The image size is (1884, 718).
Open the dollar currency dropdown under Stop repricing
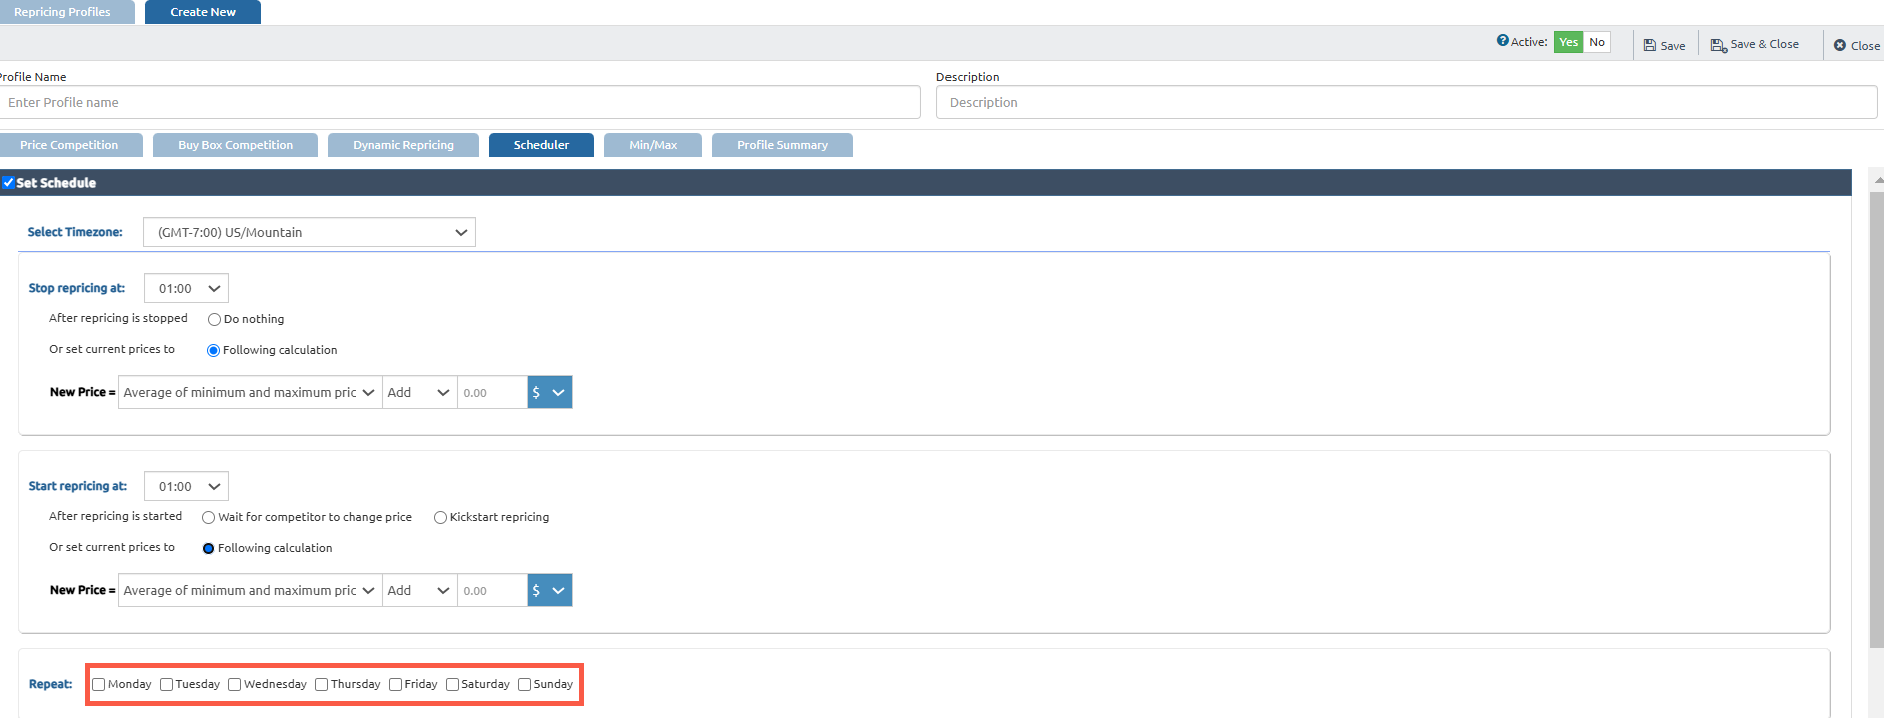coord(550,392)
